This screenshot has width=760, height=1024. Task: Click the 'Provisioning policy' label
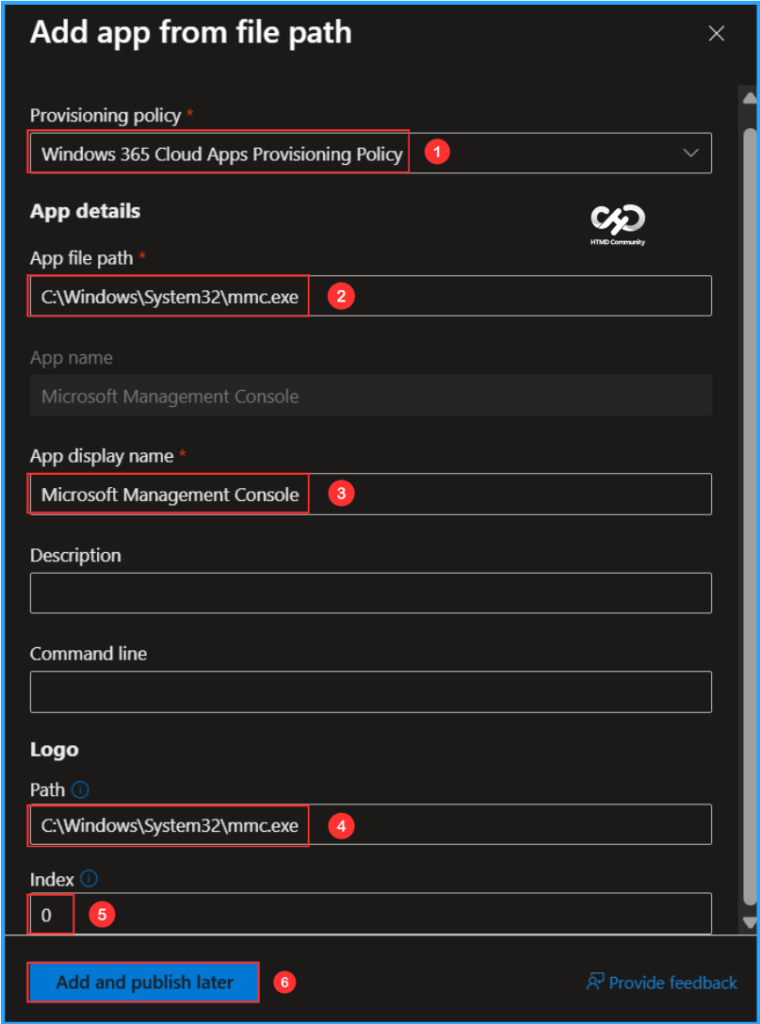pyautogui.click(x=105, y=116)
